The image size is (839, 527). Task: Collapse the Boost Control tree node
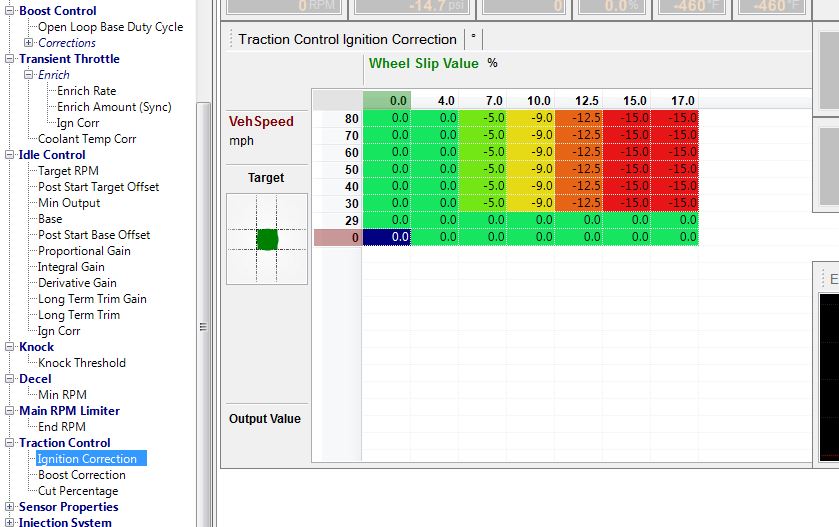(9, 11)
